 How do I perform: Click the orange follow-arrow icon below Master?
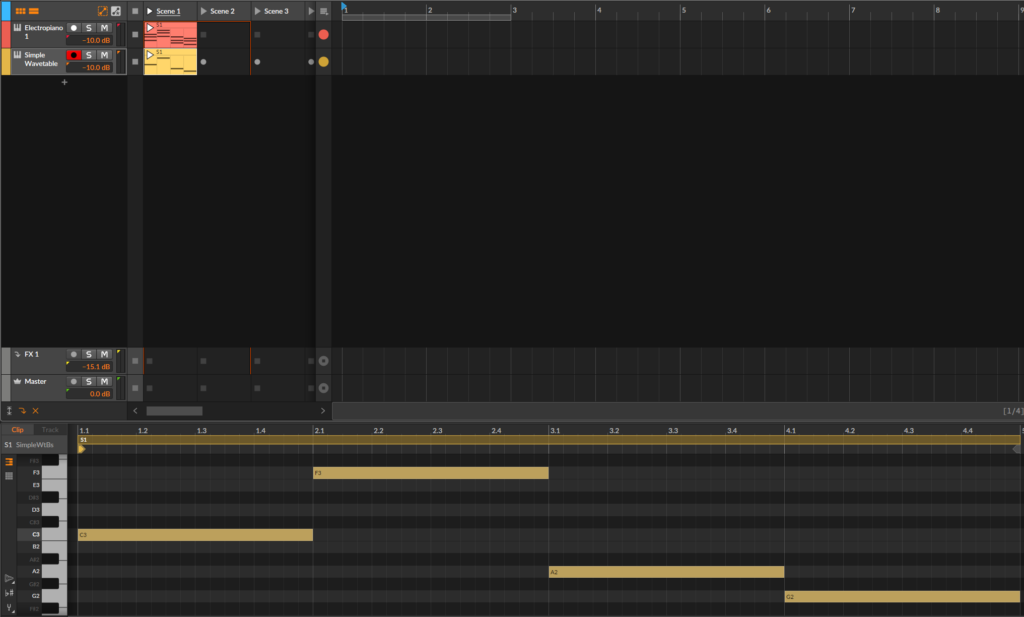point(22,411)
